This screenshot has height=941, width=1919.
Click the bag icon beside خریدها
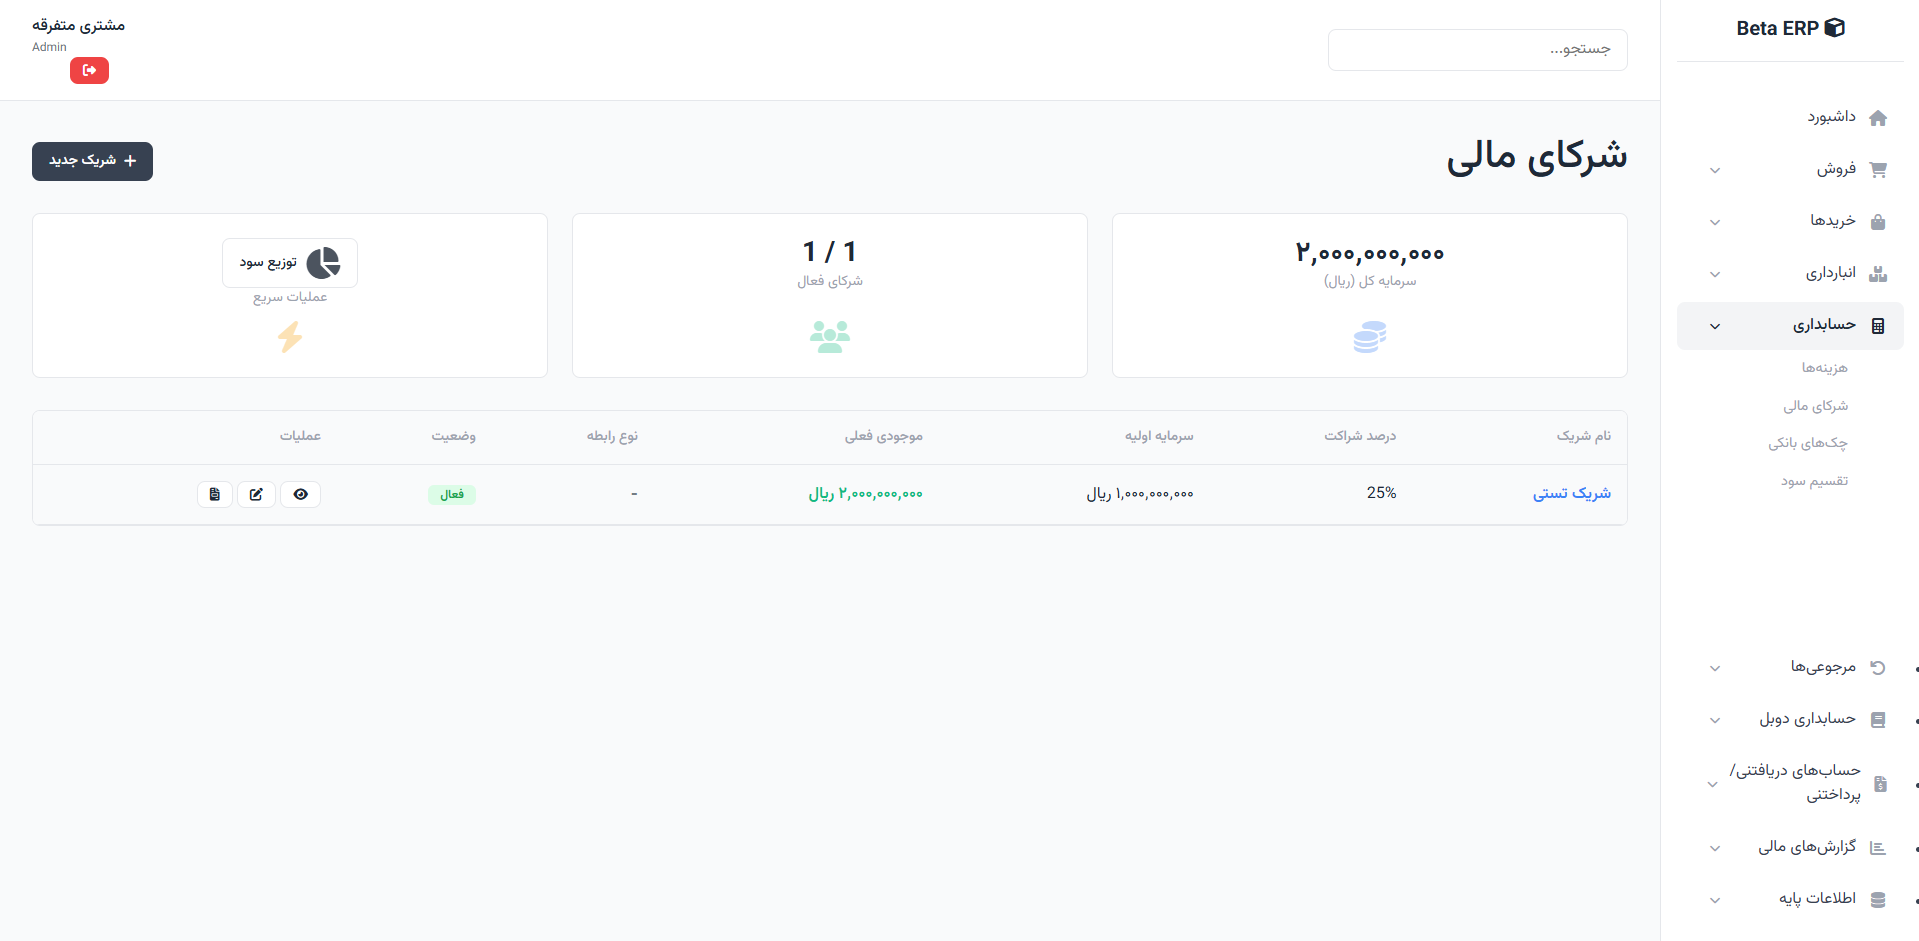1878,222
